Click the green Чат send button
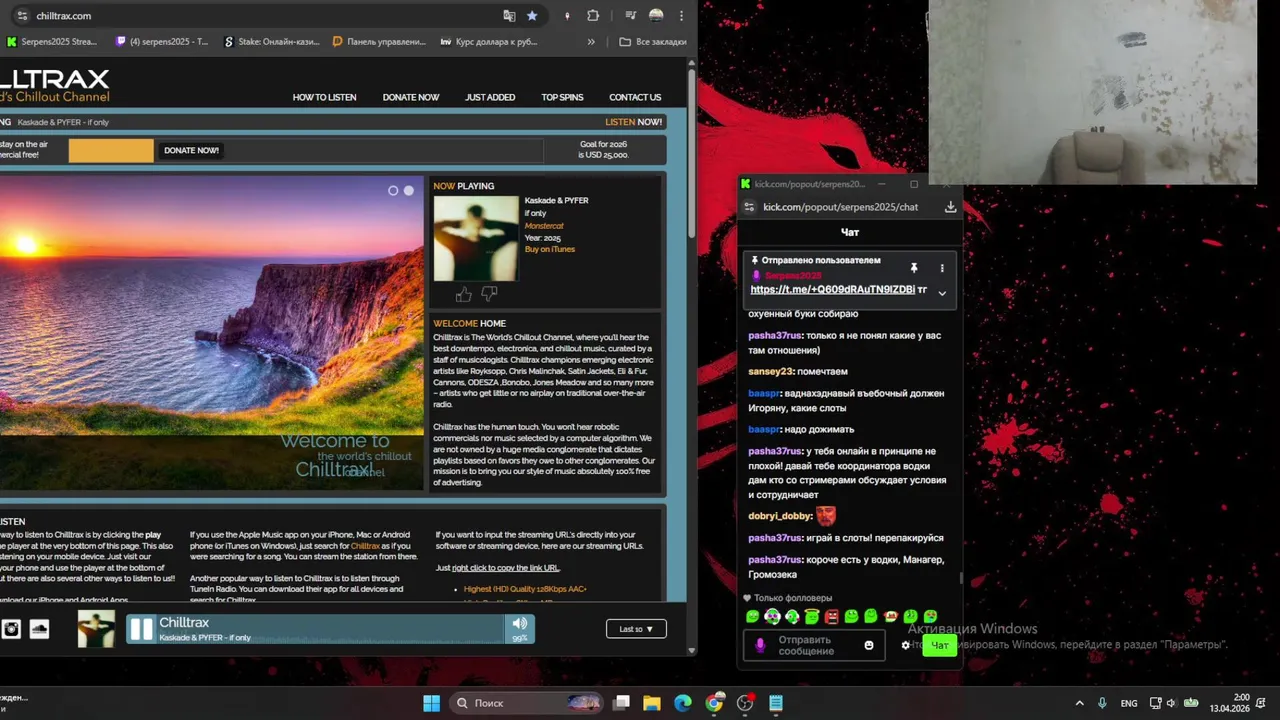The width and height of the screenshot is (1280, 720). pos(940,646)
